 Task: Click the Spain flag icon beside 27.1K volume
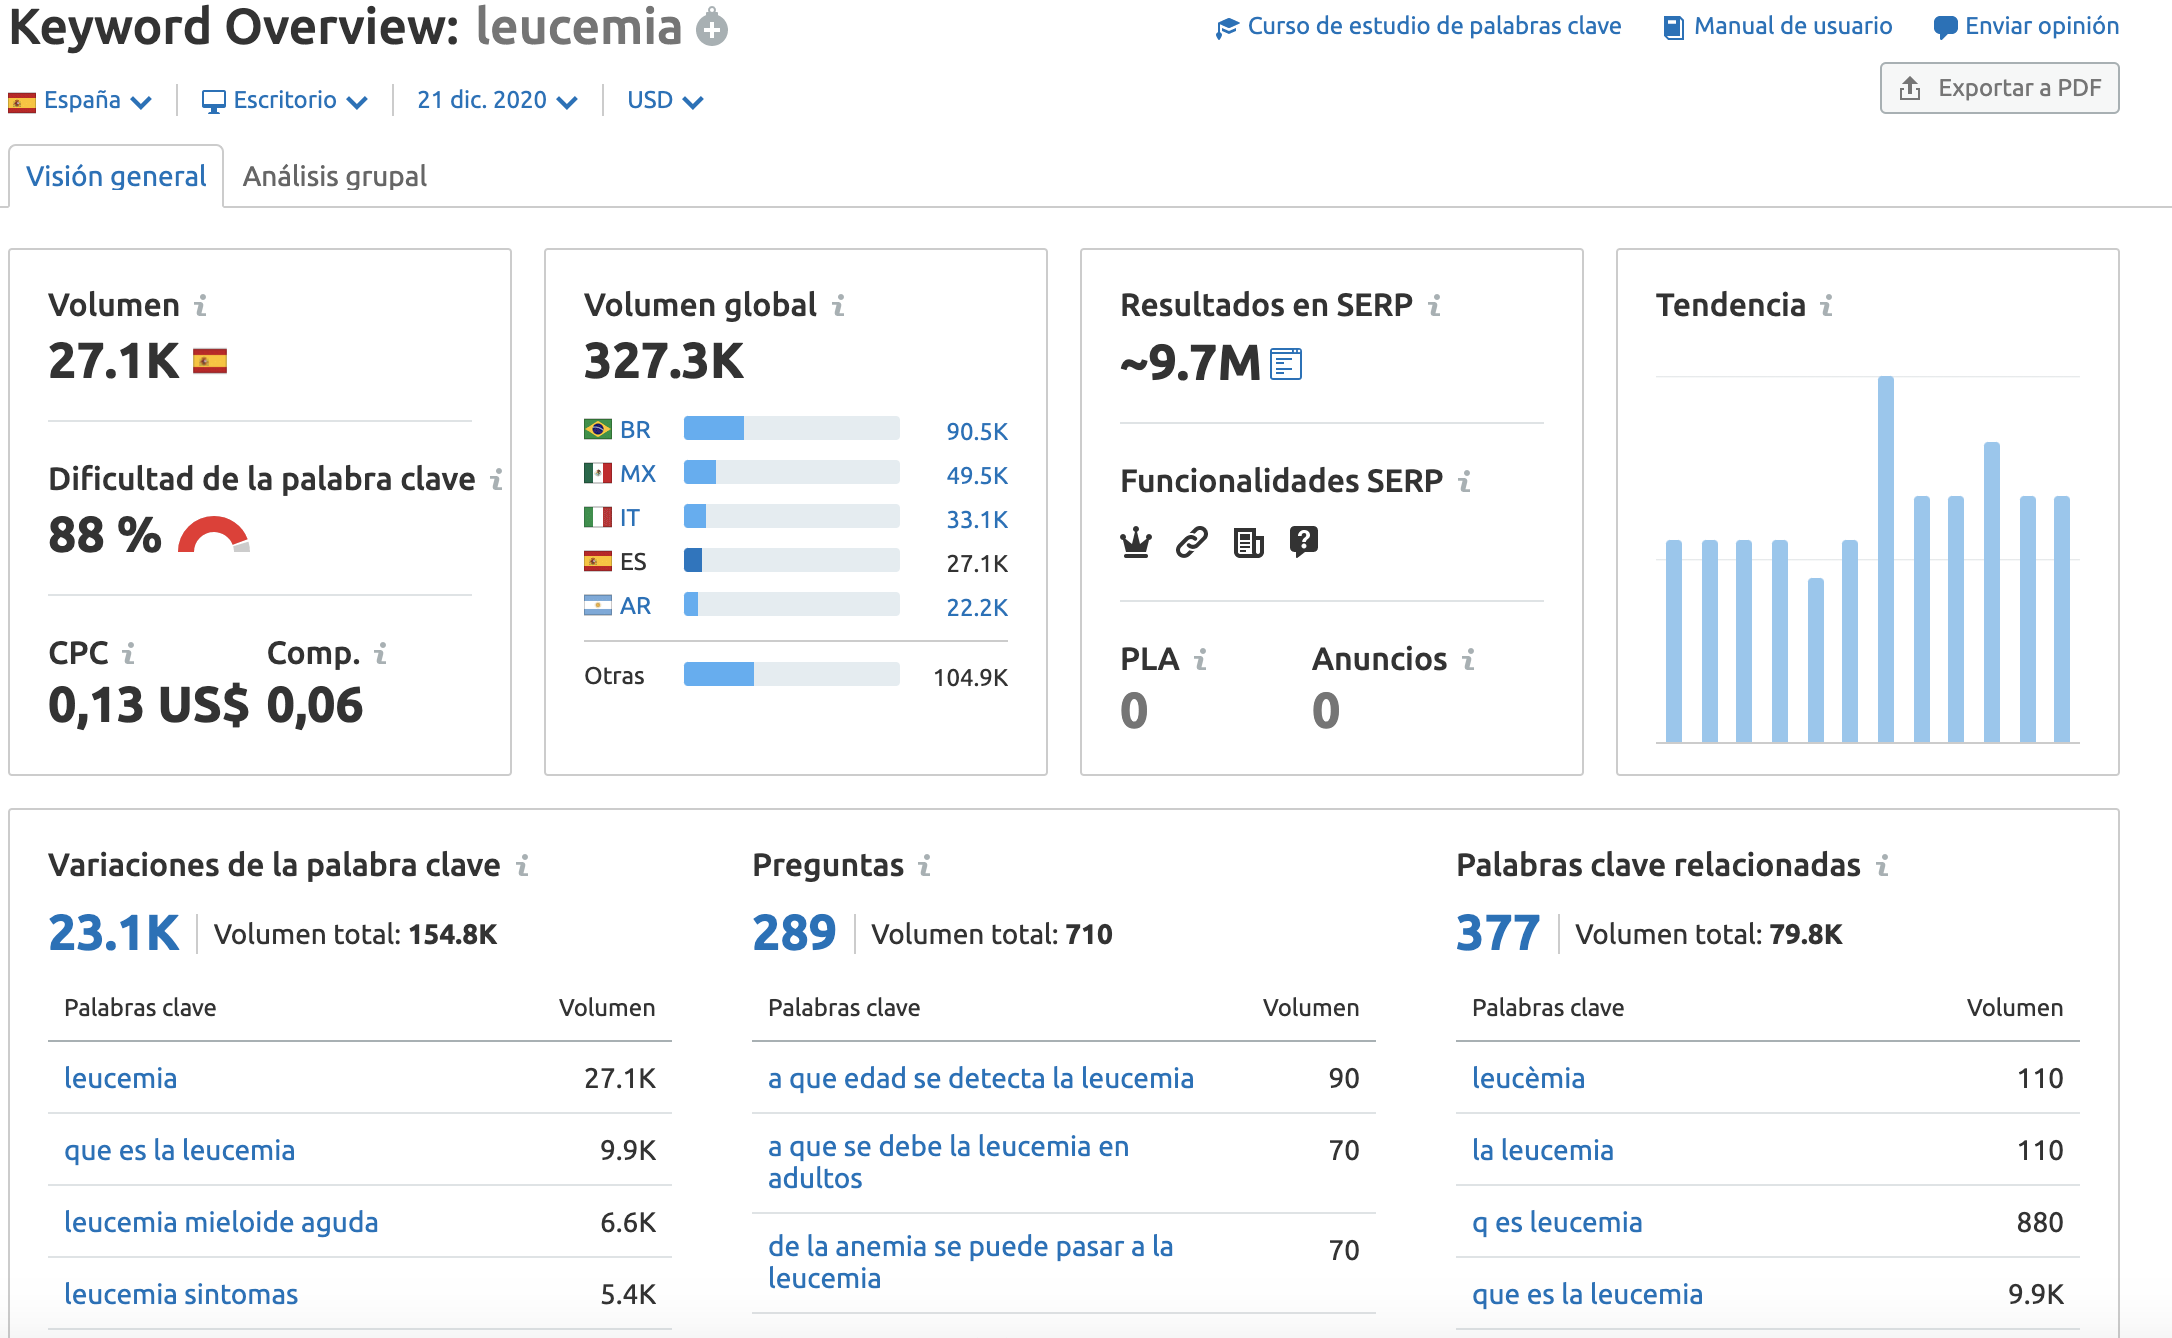pos(210,361)
